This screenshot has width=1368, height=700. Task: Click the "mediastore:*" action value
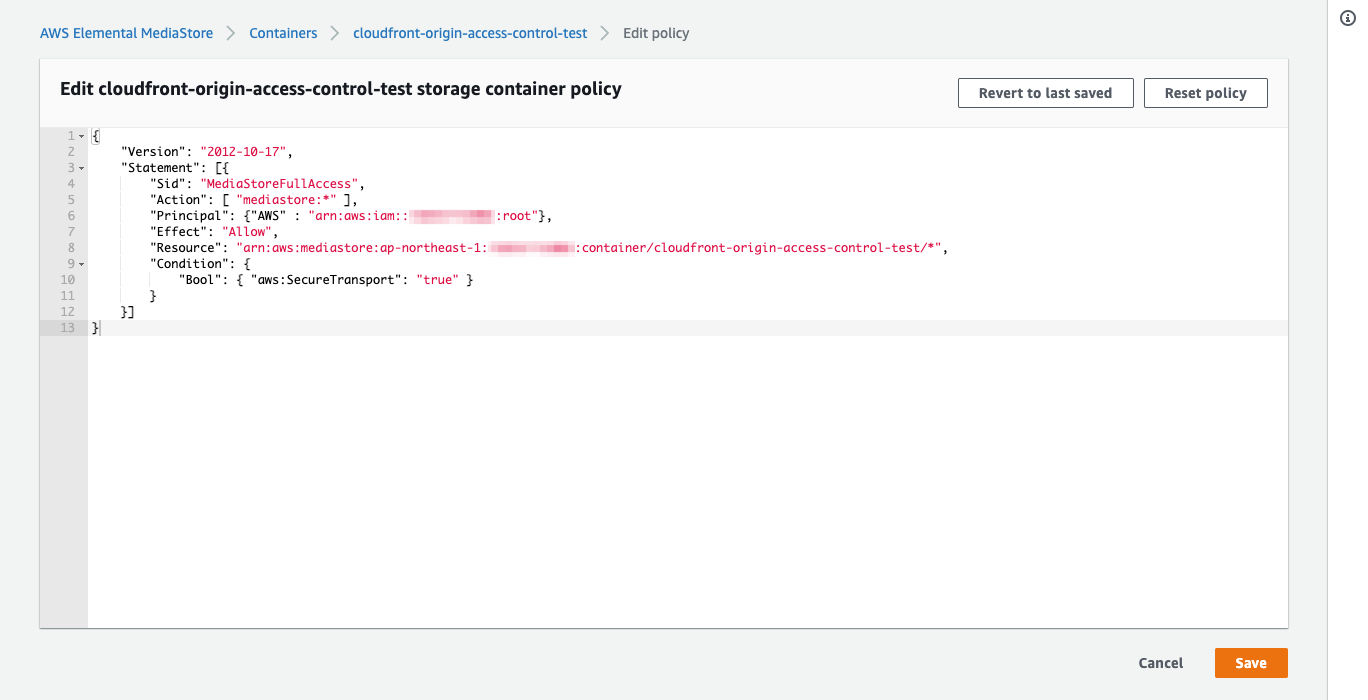(x=287, y=200)
